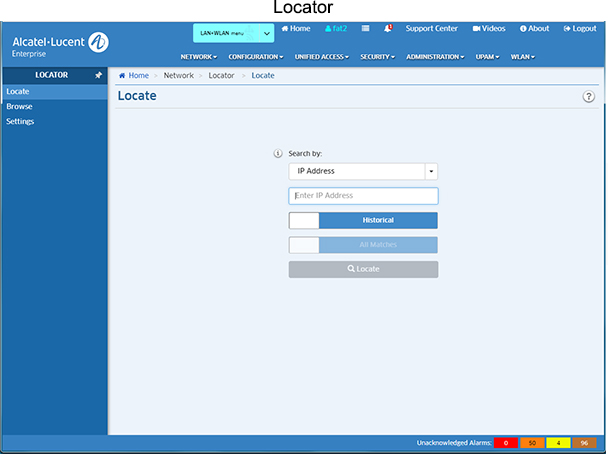Image resolution: width=608 pixels, height=454 pixels.
Task: Click the Enter IP Address field
Action: [x=363, y=196]
